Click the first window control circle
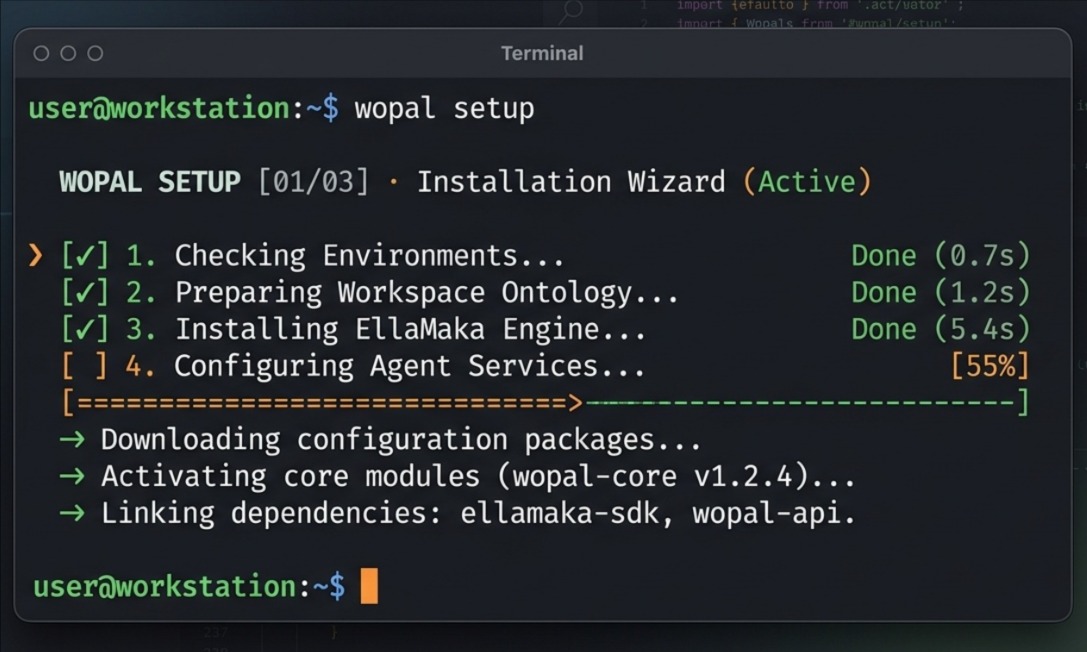Image resolution: width=1087 pixels, height=652 pixels. click(41, 53)
